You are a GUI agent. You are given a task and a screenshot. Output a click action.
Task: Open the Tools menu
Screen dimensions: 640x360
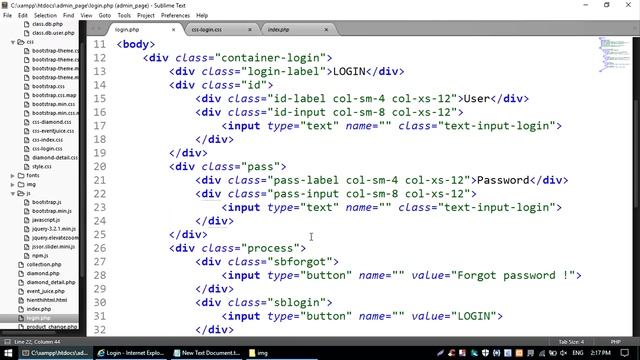click(124, 16)
